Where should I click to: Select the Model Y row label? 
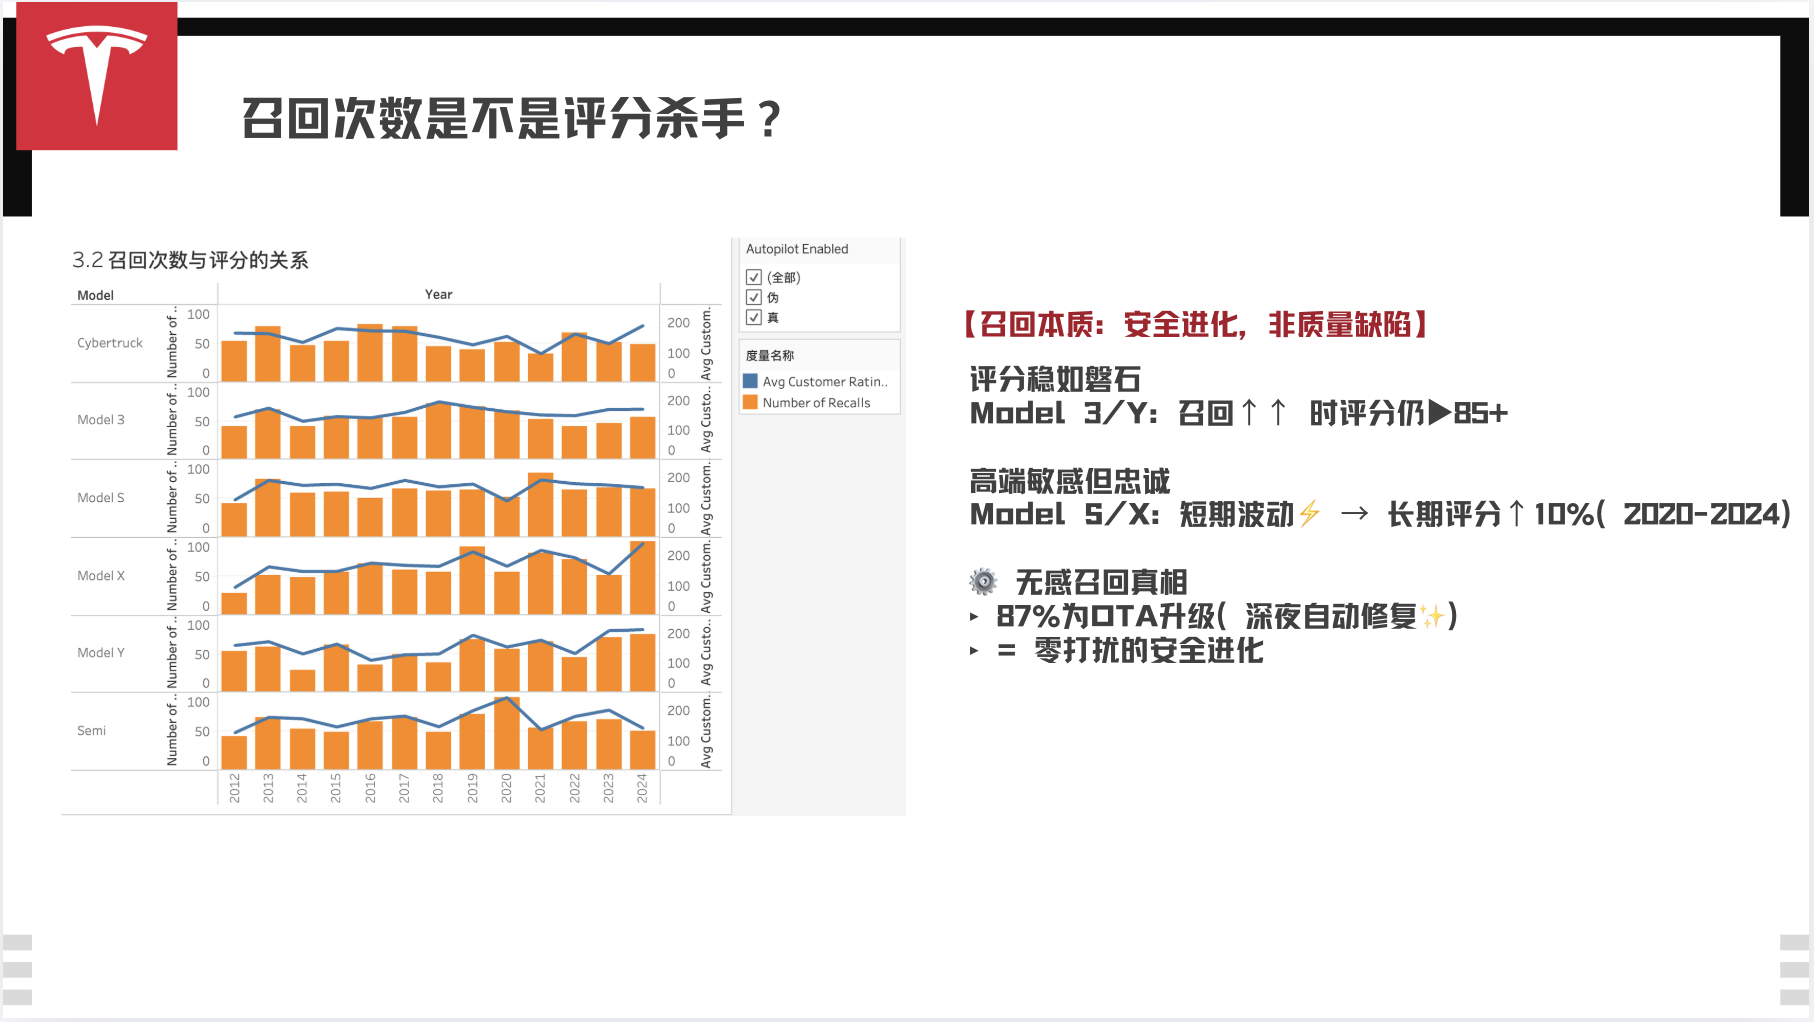101,653
